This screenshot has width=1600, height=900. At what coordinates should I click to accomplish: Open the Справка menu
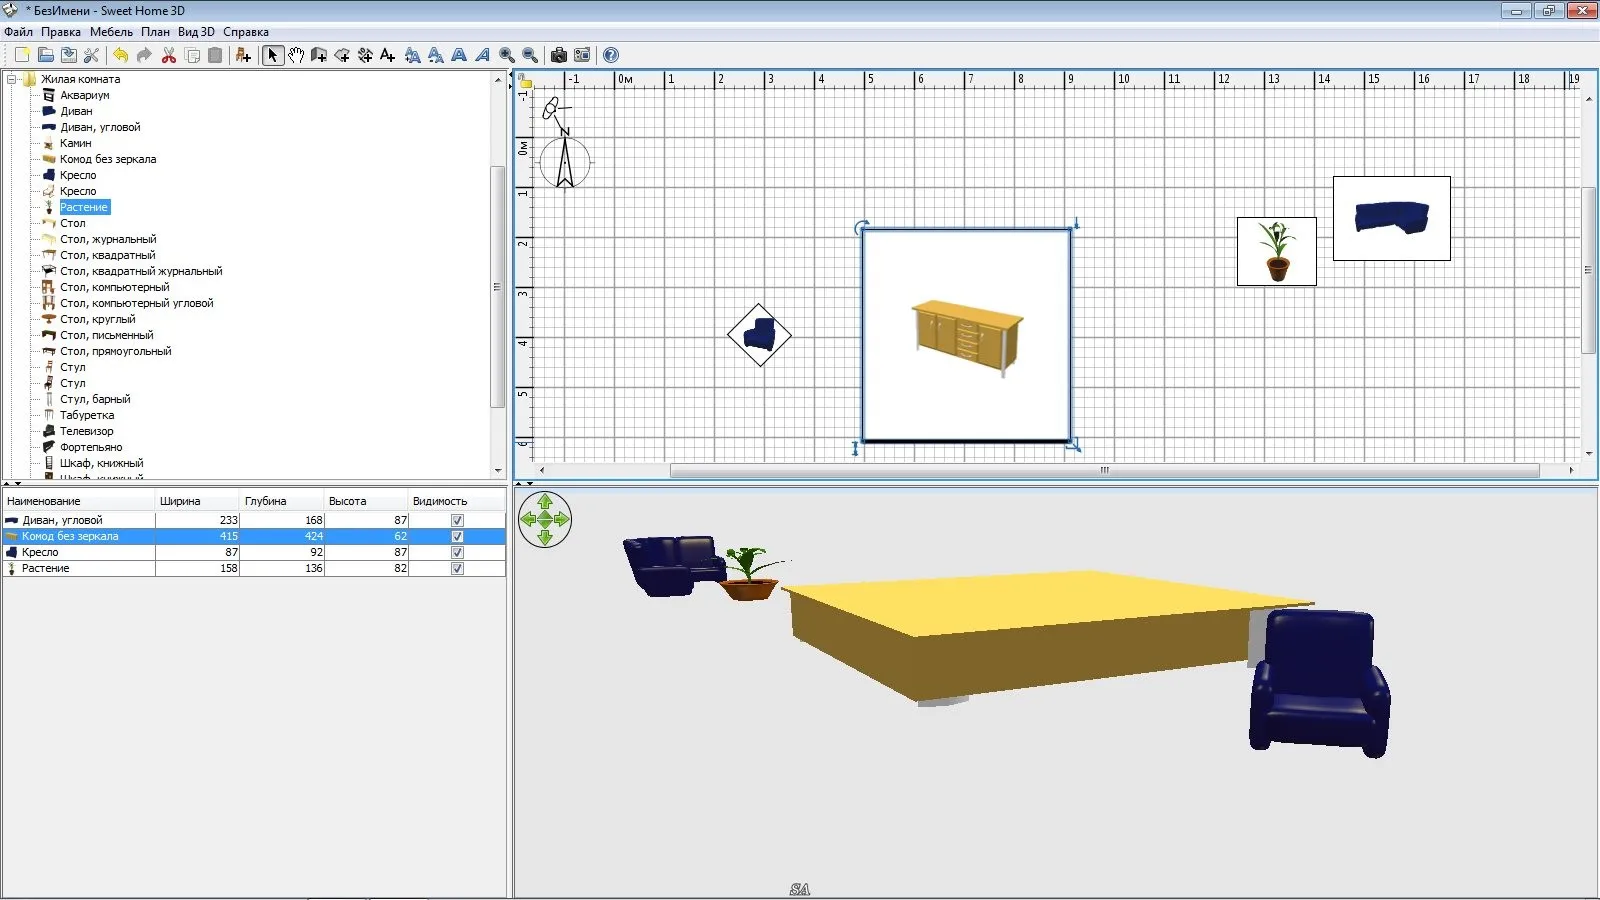click(x=246, y=32)
